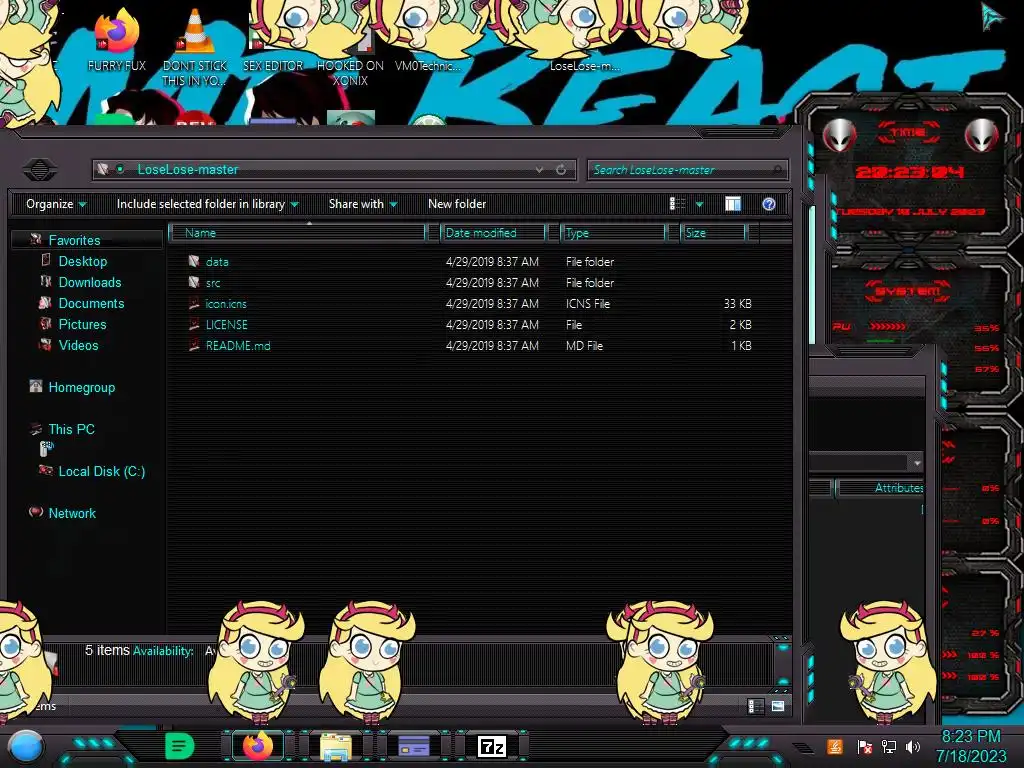The height and width of the screenshot is (768, 1024).
Task: Open the Organize menu
Action: [56, 204]
